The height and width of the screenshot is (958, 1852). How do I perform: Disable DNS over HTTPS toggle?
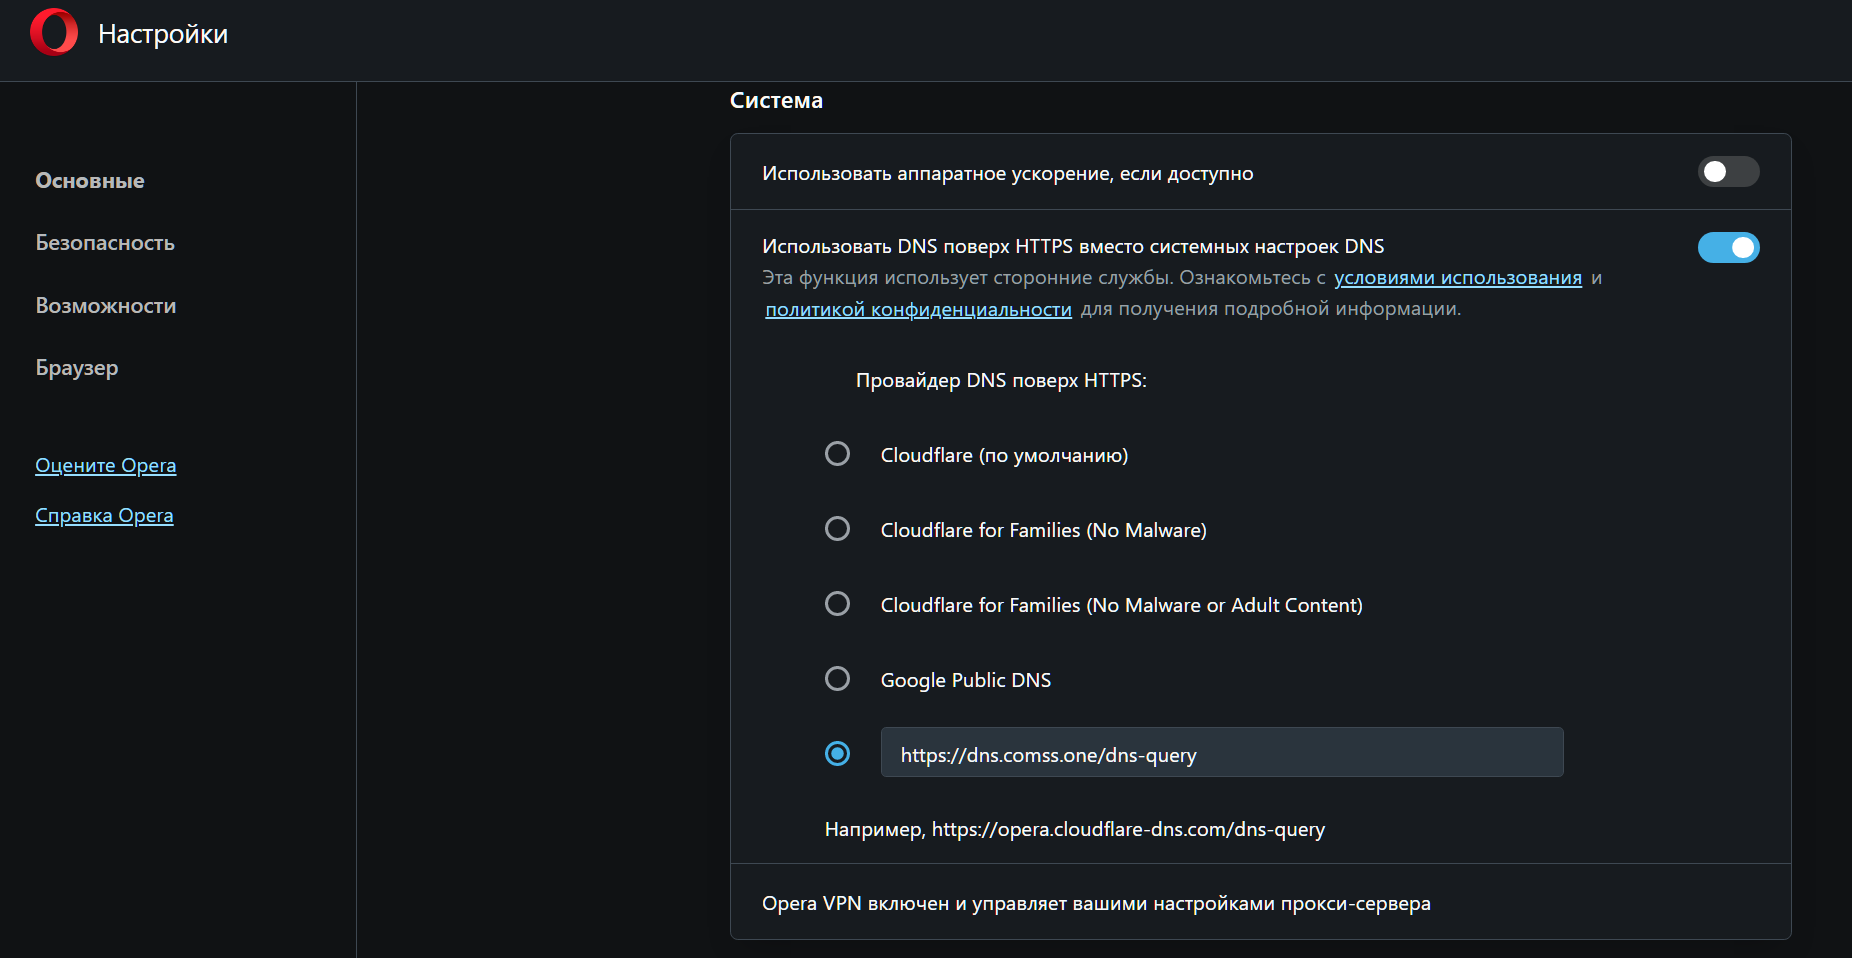point(1728,247)
